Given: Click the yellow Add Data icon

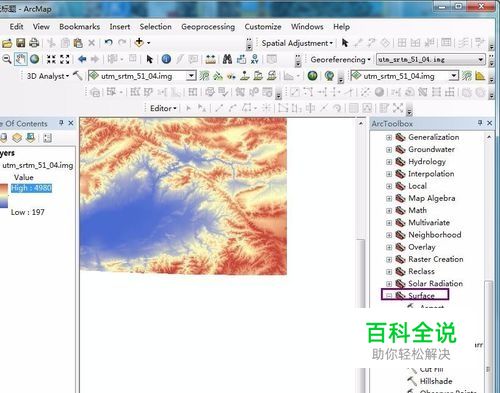Looking at the screenshot, I should [139, 43].
